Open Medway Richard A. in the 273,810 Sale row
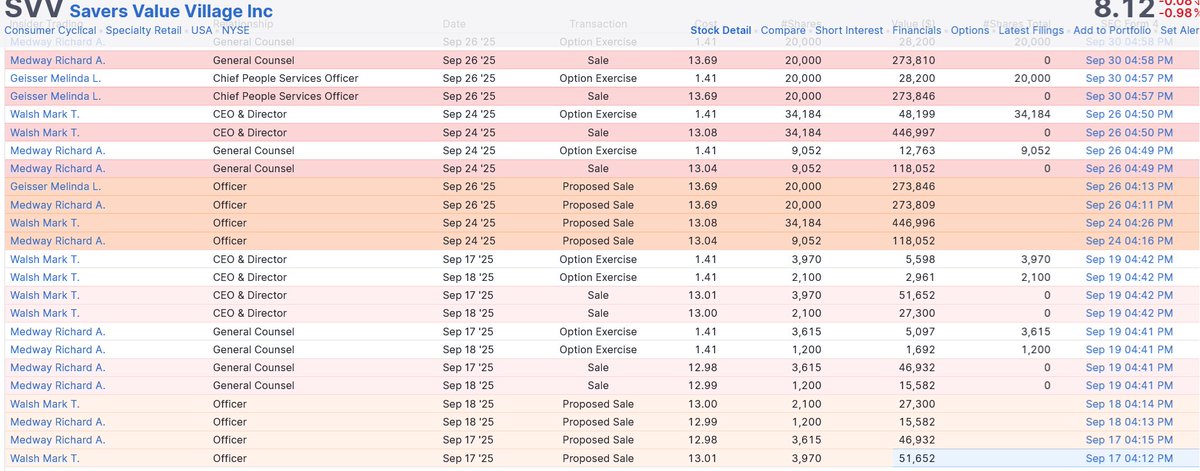Image resolution: width=1200 pixels, height=471 pixels. click(x=57, y=60)
